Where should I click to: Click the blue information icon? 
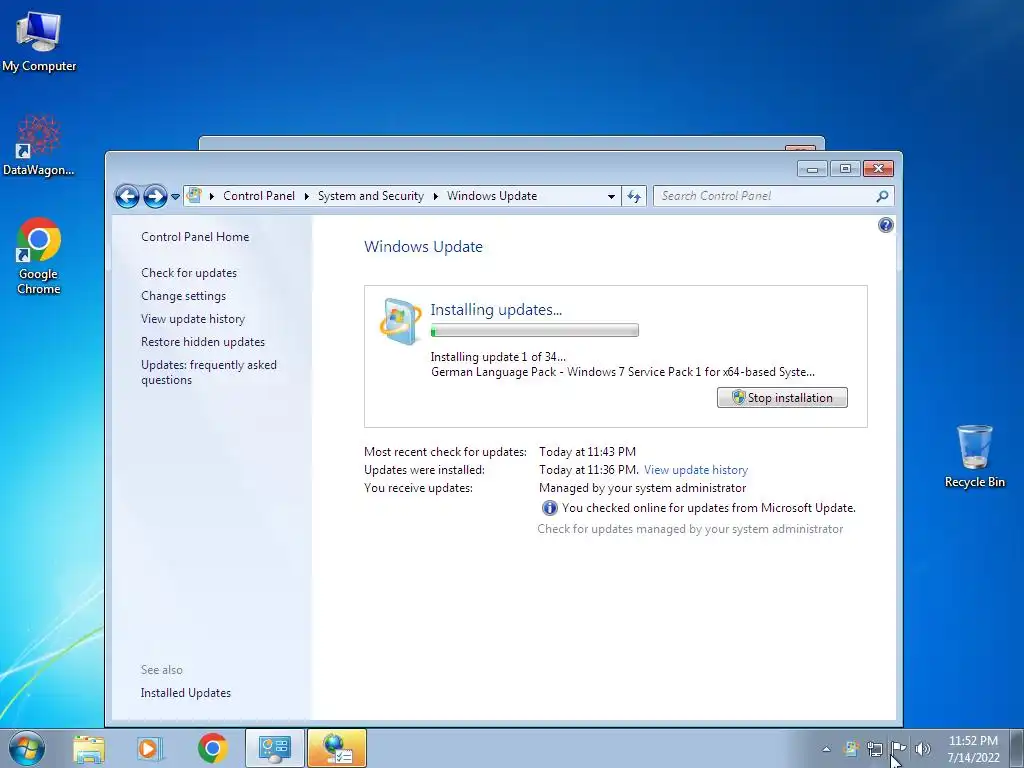click(x=549, y=508)
